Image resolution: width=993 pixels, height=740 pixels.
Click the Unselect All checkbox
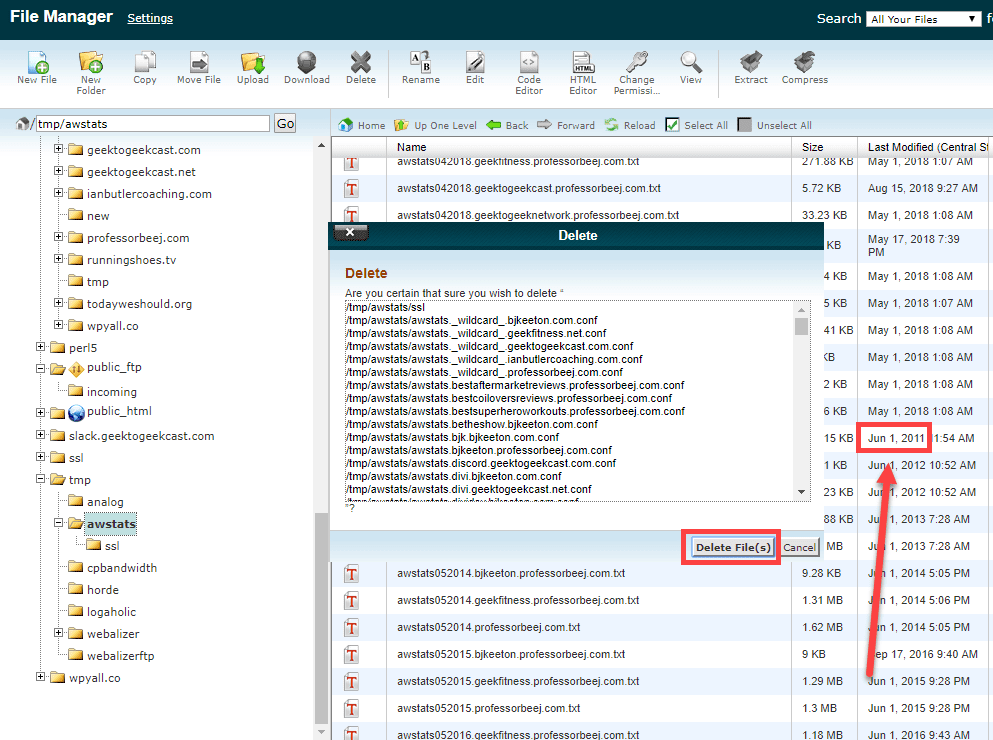[745, 125]
